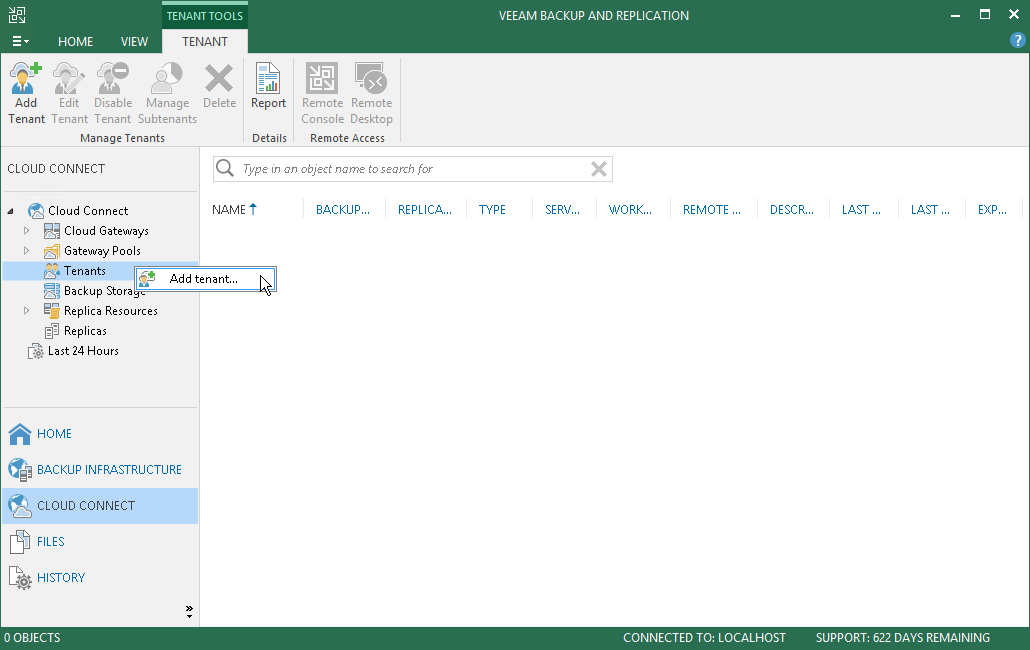Select Backup Storage in the tree
1030x650 pixels.
coord(104,291)
